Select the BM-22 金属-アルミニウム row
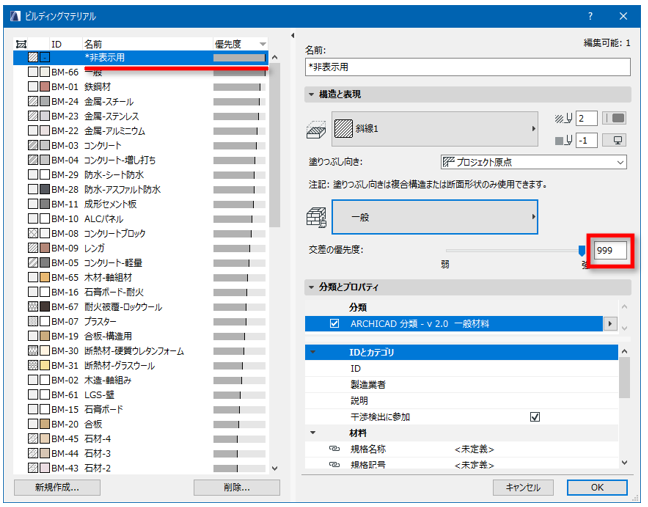Image resolution: width=648 pixels, height=507 pixels. pos(141,131)
